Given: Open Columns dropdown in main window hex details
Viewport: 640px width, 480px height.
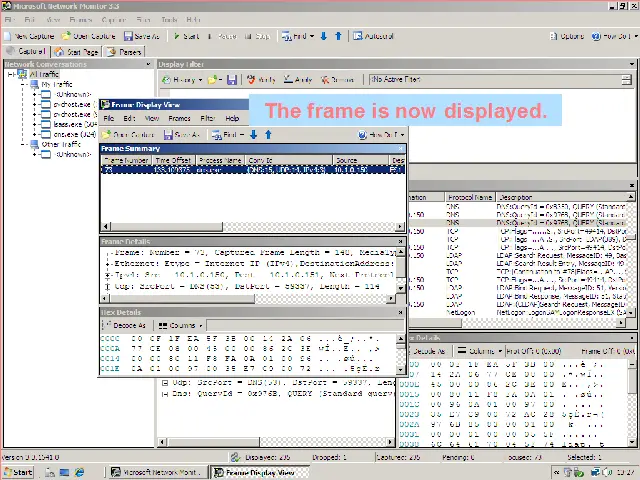Looking at the screenshot, I should pyautogui.click(x=479, y=351).
